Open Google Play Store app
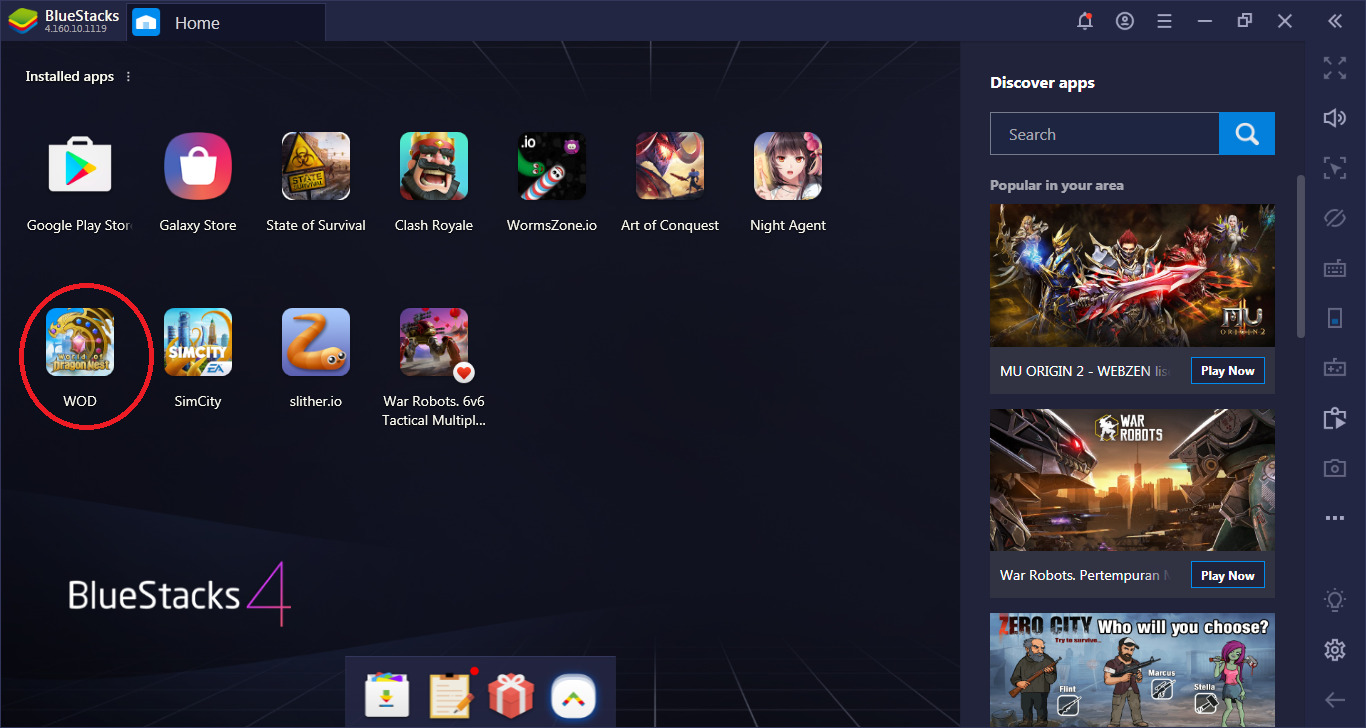The height and width of the screenshot is (728, 1366). (x=80, y=166)
